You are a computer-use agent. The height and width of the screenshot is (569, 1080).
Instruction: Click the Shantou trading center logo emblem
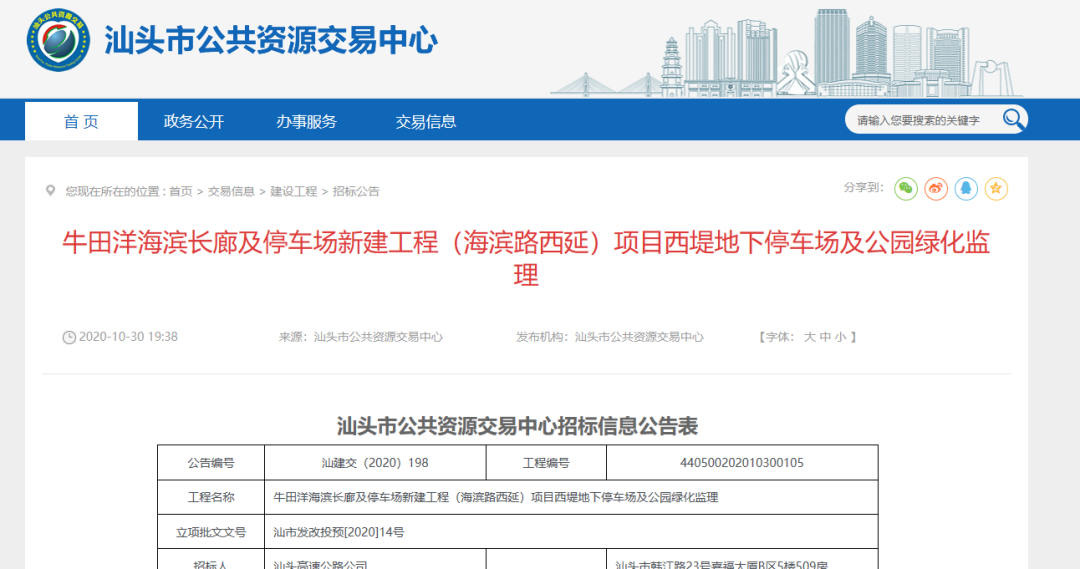(58, 40)
